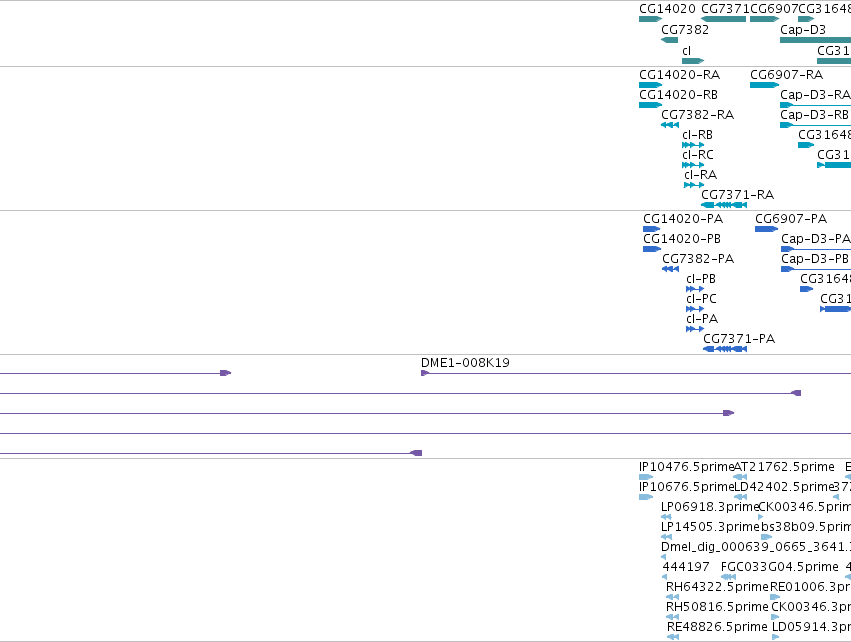This screenshot has height=642, width=851.
Task: Click the CG7371-PA protein arrow glyph
Action: pyautogui.click(x=725, y=349)
